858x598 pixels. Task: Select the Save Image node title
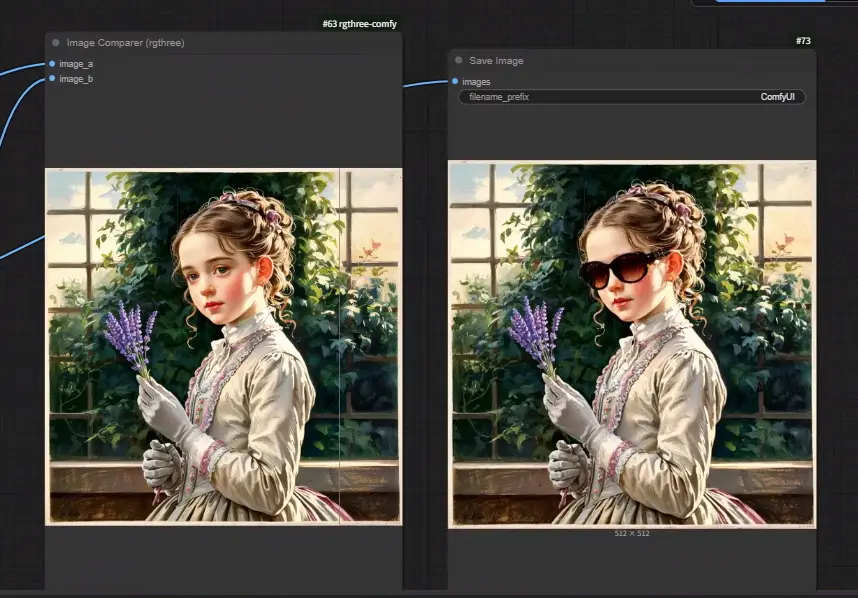(496, 61)
